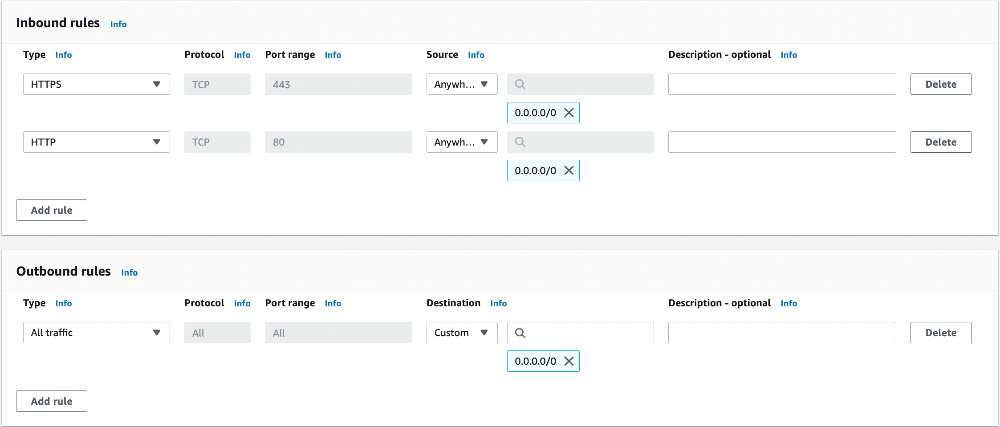
Task: Open Info link next to Inbound rules heading
Action: pos(118,24)
